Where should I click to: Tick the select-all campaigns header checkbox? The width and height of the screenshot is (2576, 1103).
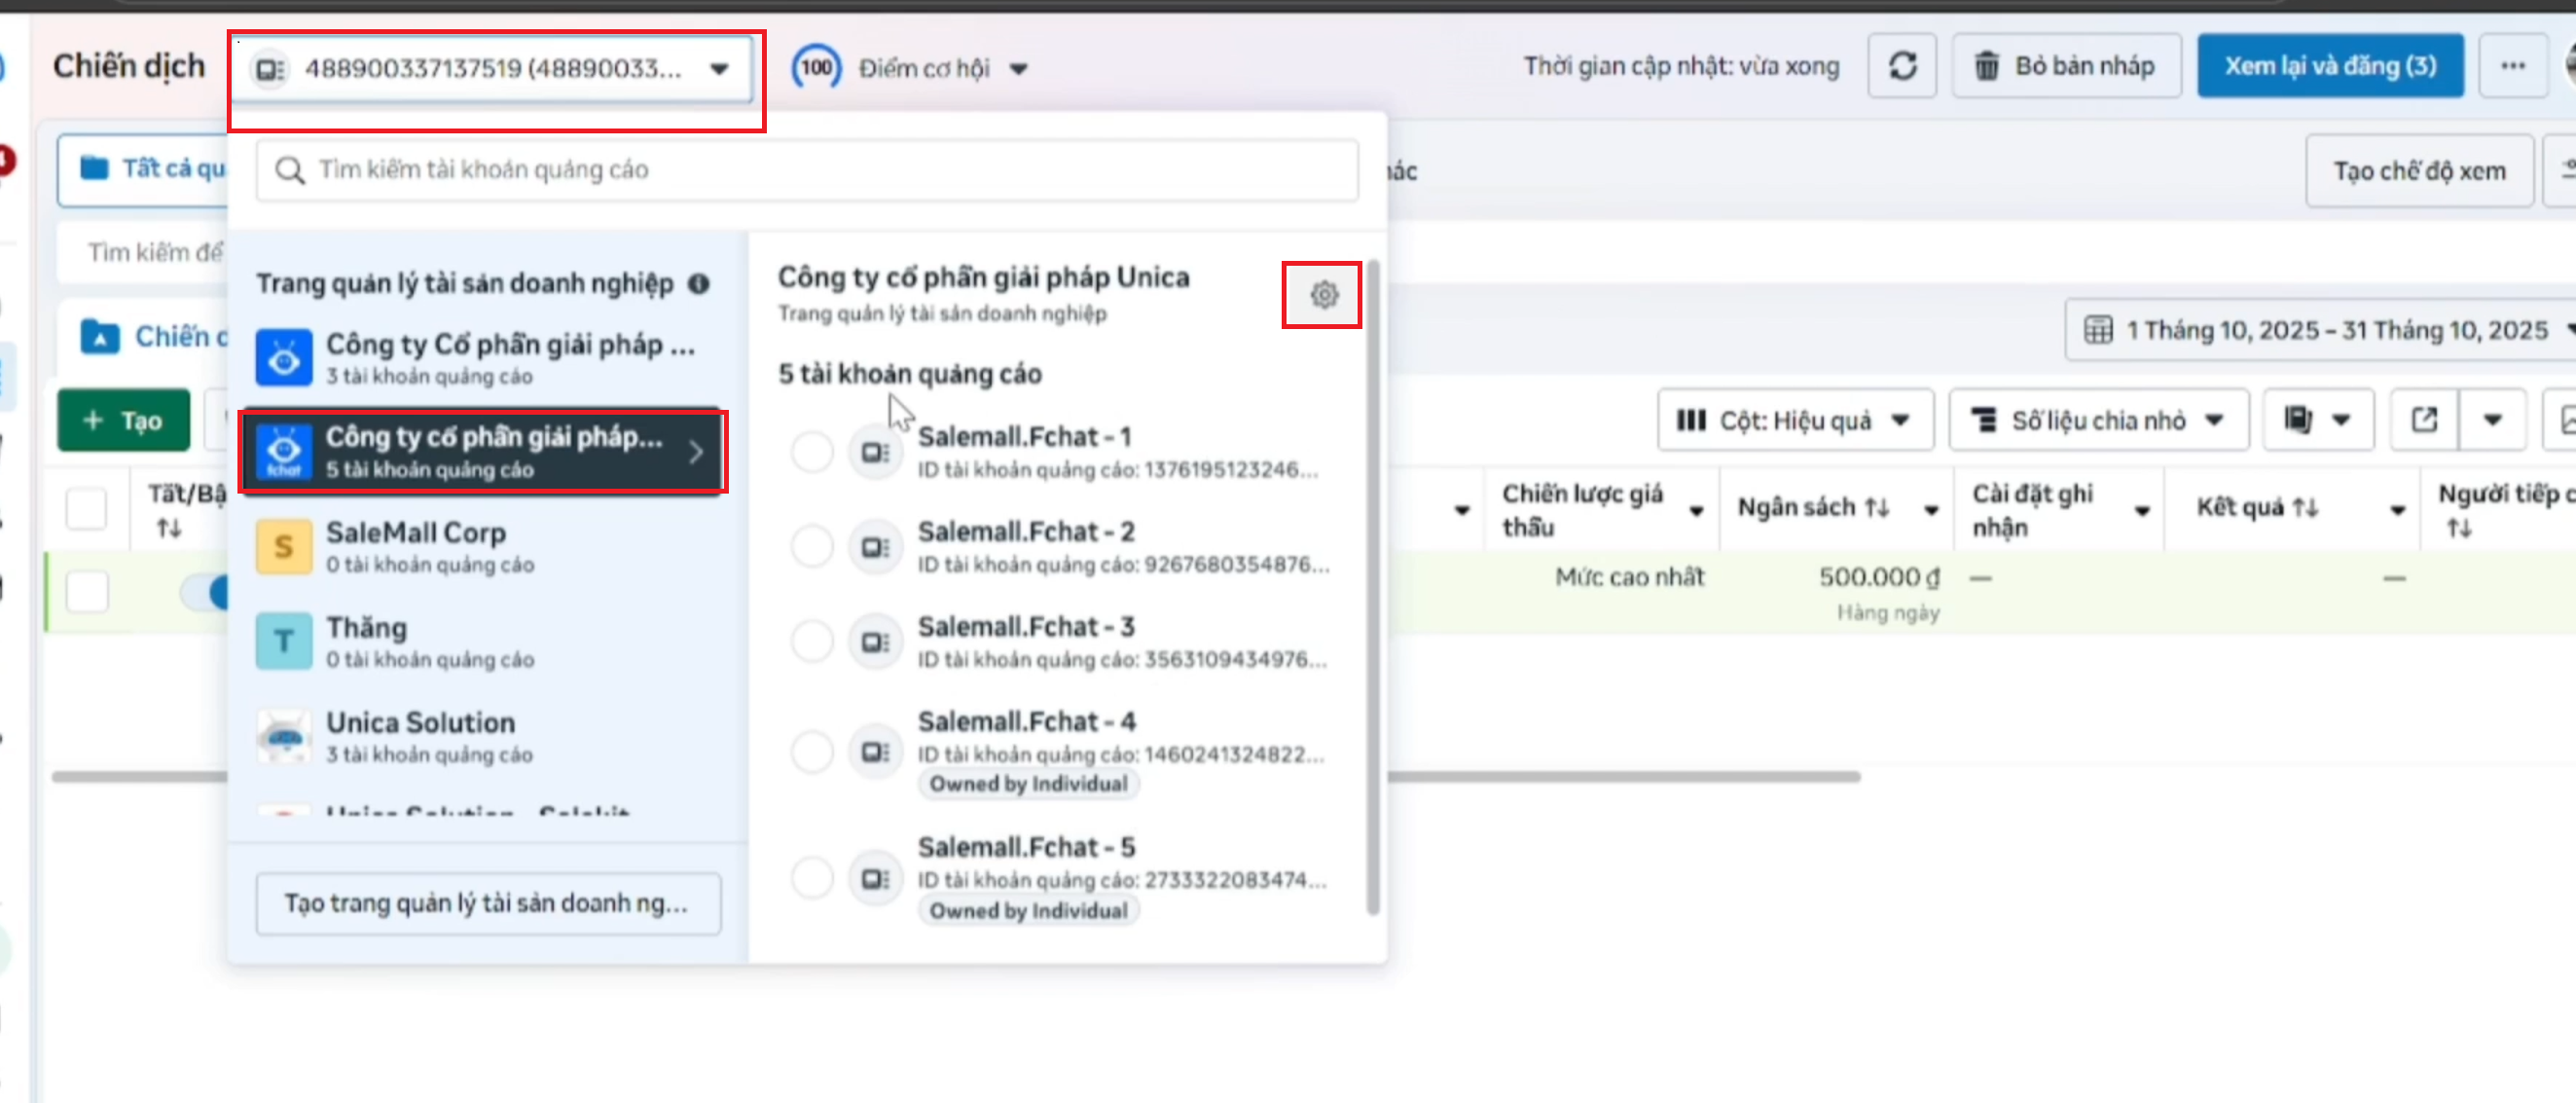pyautogui.click(x=86, y=508)
